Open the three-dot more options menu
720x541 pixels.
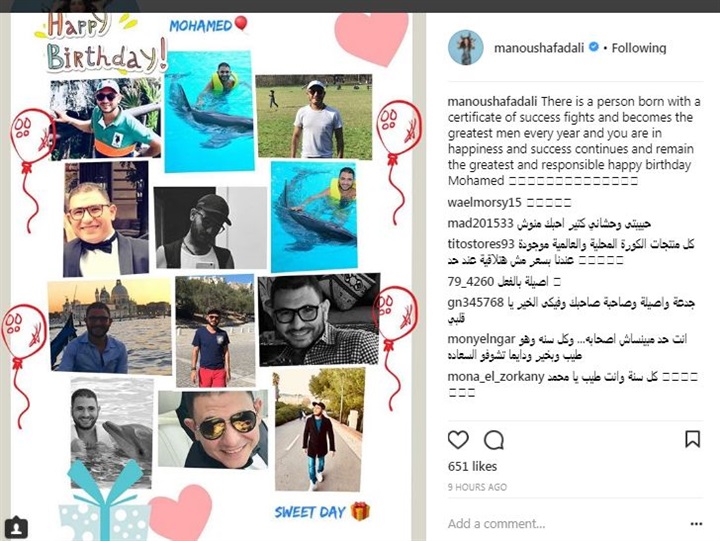coord(696,524)
